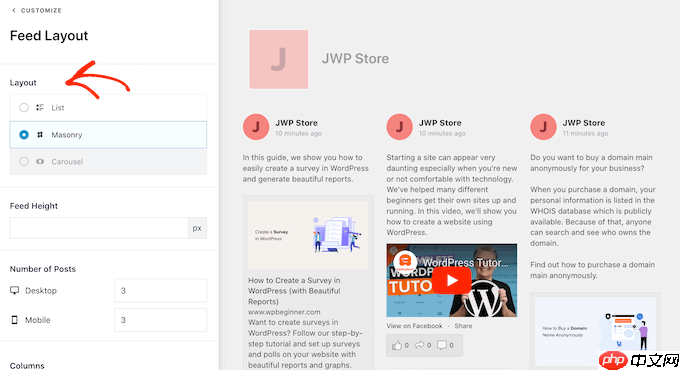Open 'How to Create a Survey' title link

tap(294, 291)
